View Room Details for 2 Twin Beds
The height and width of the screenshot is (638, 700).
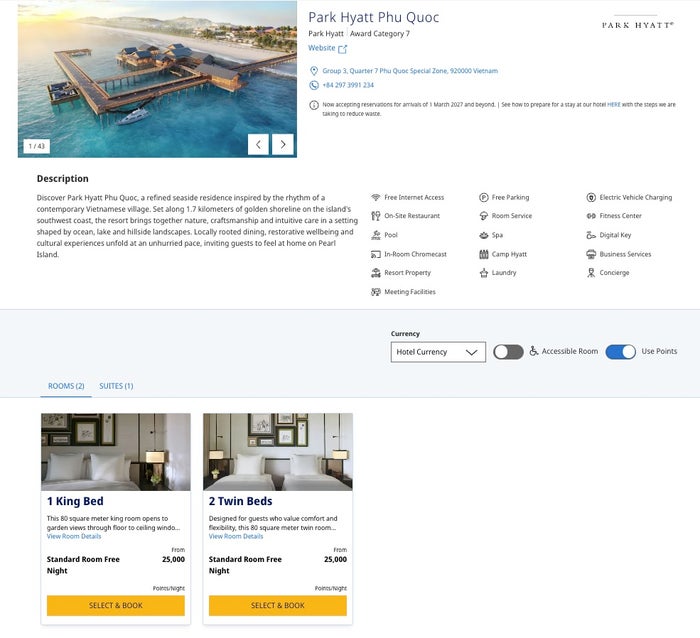point(236,536)
